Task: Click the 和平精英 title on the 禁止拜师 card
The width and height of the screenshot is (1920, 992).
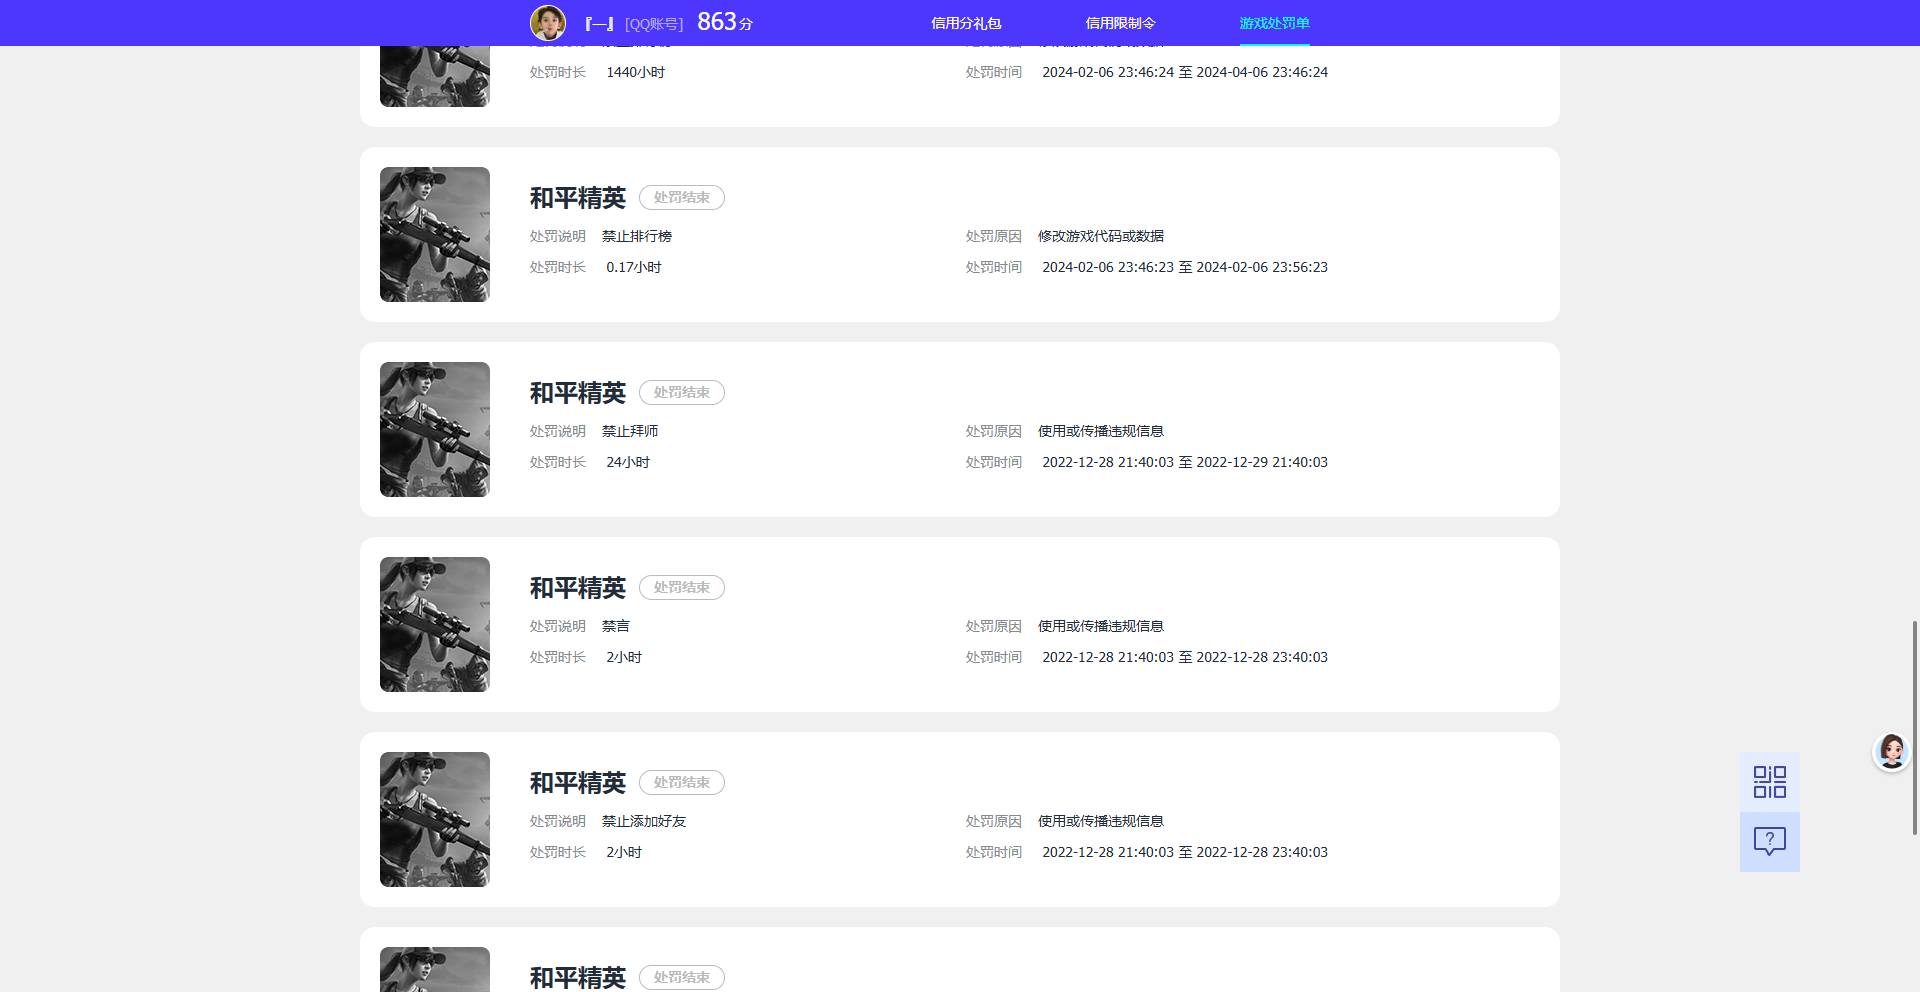Action: 578,393
